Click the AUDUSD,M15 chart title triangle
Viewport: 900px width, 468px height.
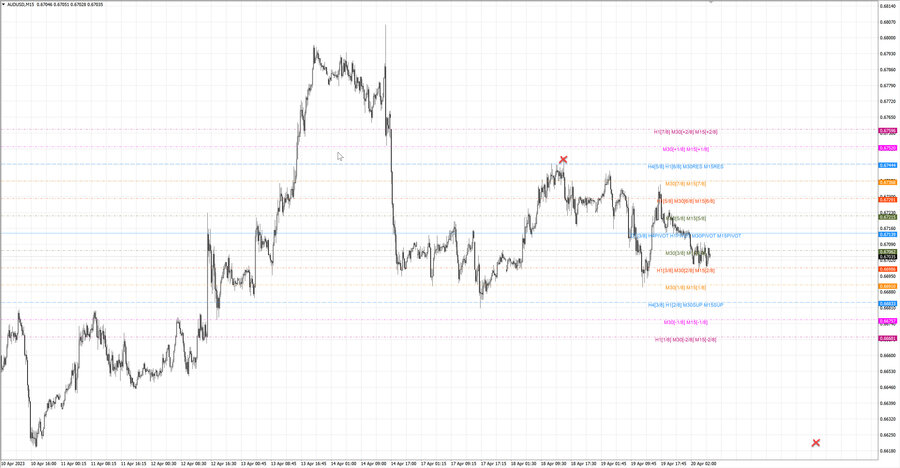click(x=3, y=5)
